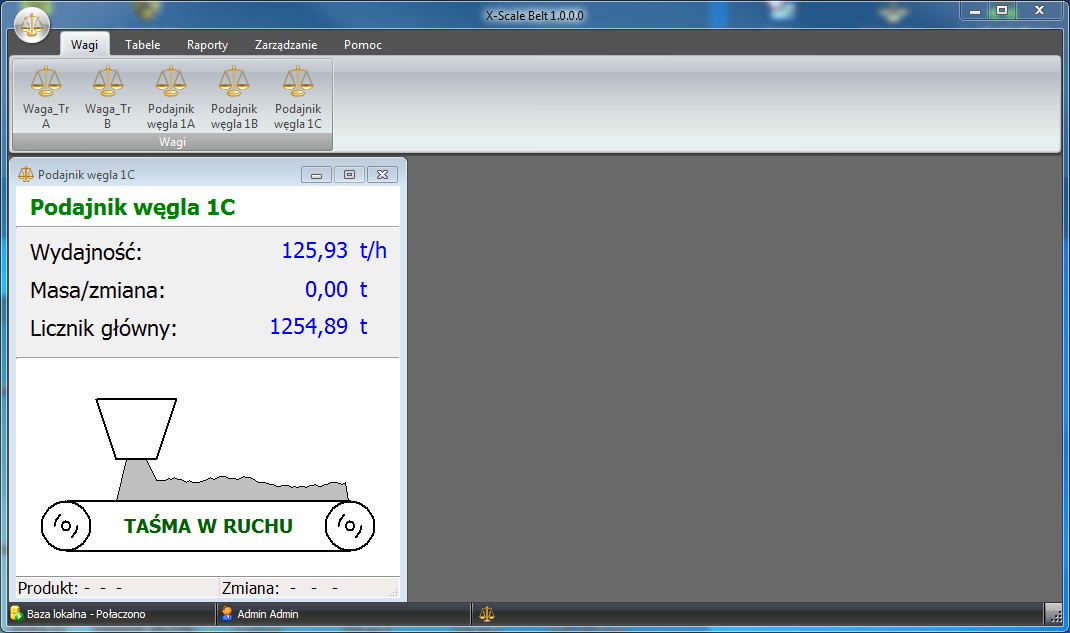Click the Baza lokalna database status icon
This screenshot has height=633, width=1070.
pyautogui.click(x=17, y=614)
